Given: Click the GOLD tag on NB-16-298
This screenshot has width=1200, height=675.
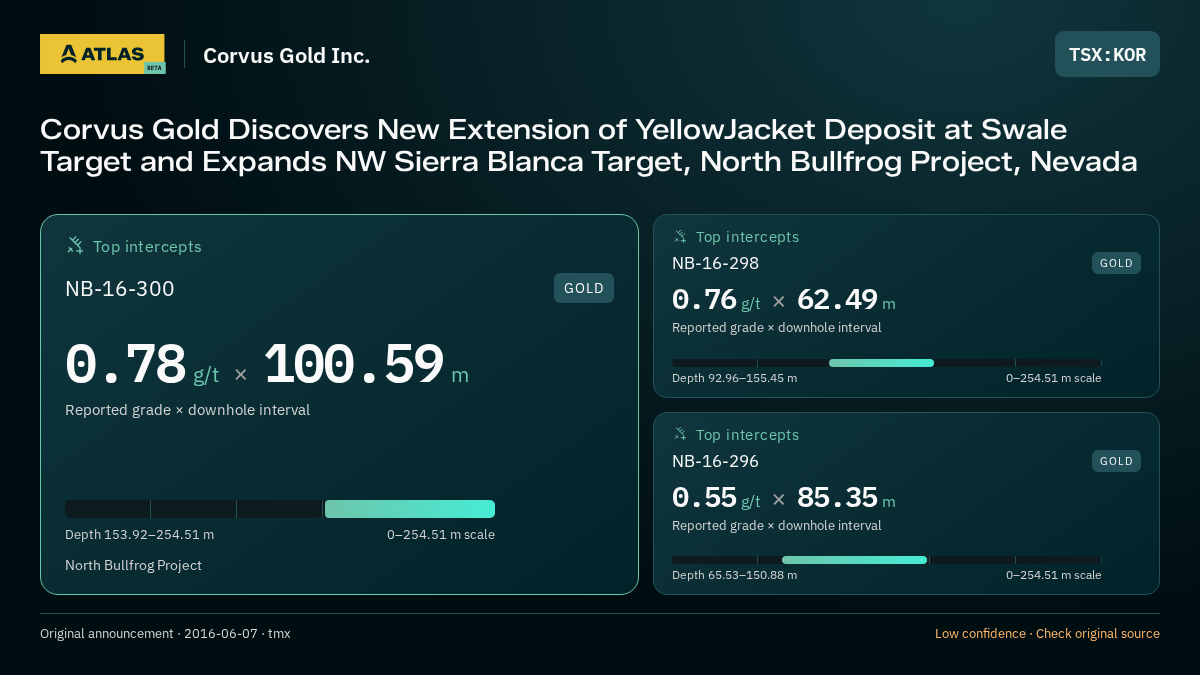Looking at the screenshot, I should pos(1116,263).
